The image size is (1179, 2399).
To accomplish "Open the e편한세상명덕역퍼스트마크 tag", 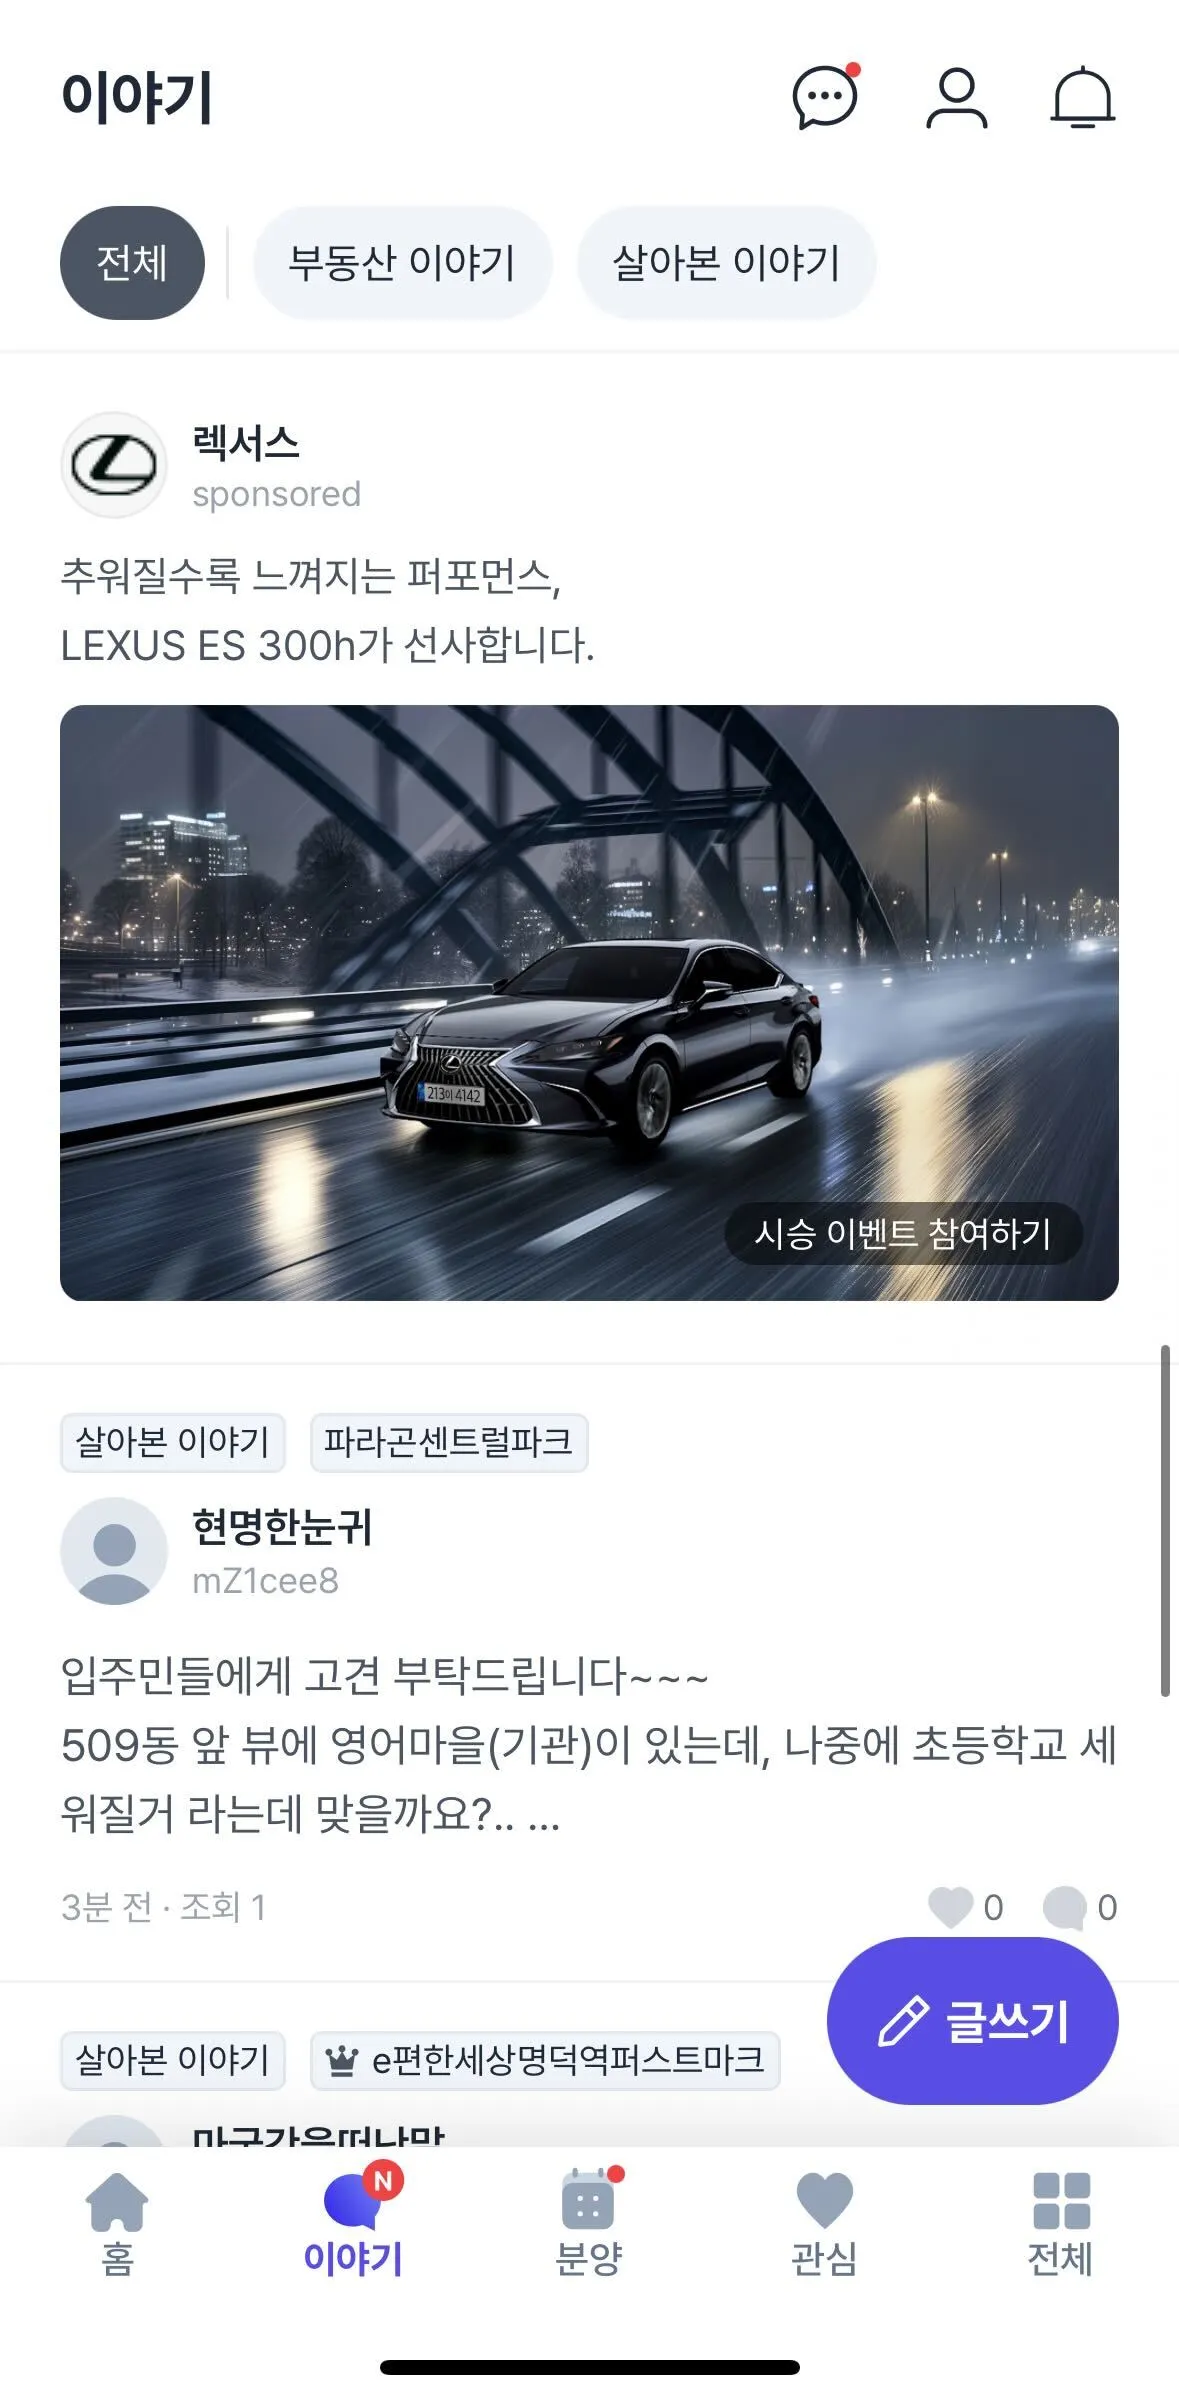I will (545, 2060).
